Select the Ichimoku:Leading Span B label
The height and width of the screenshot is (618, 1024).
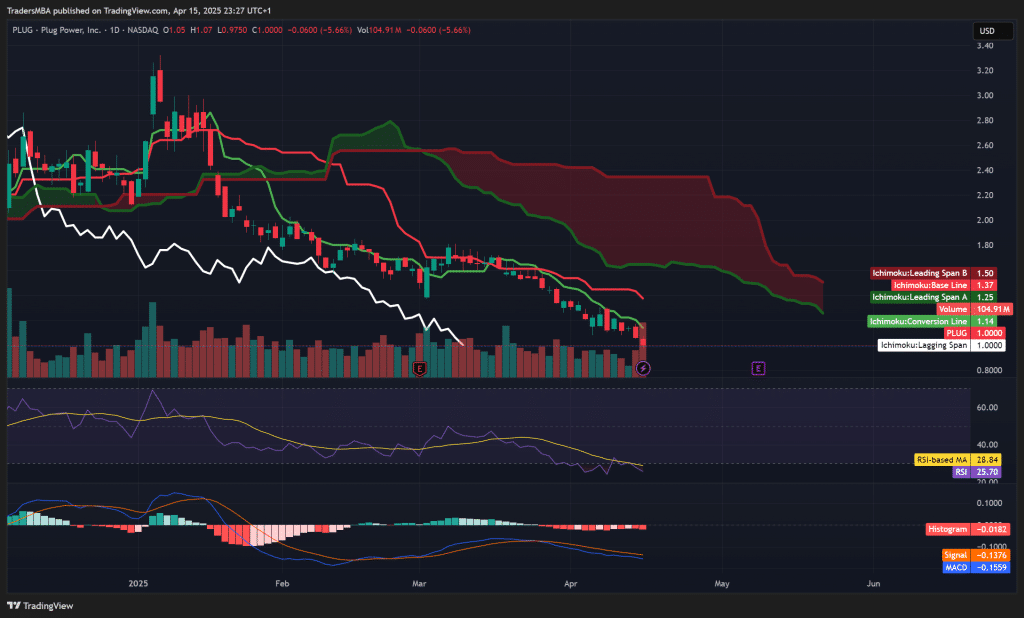pos(920,273)
